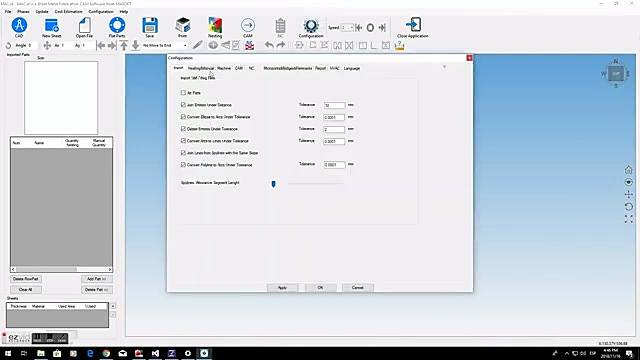The height and width of the screenshot is (360, 640).
Task: Launch the Nesting tool
Action: pos(215,26)
